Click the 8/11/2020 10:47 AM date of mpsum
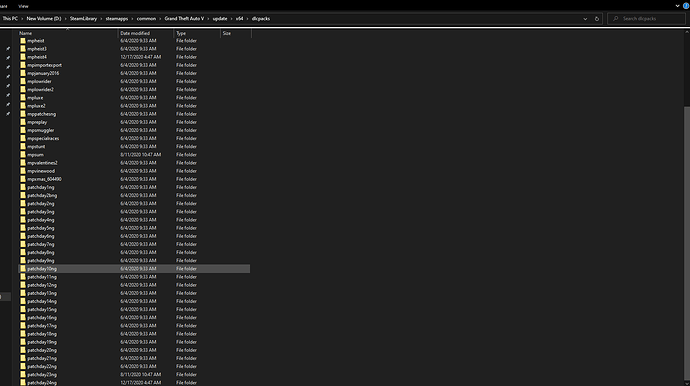The height and width of the screenshot is (386, 690). click(x=140, y=154)
